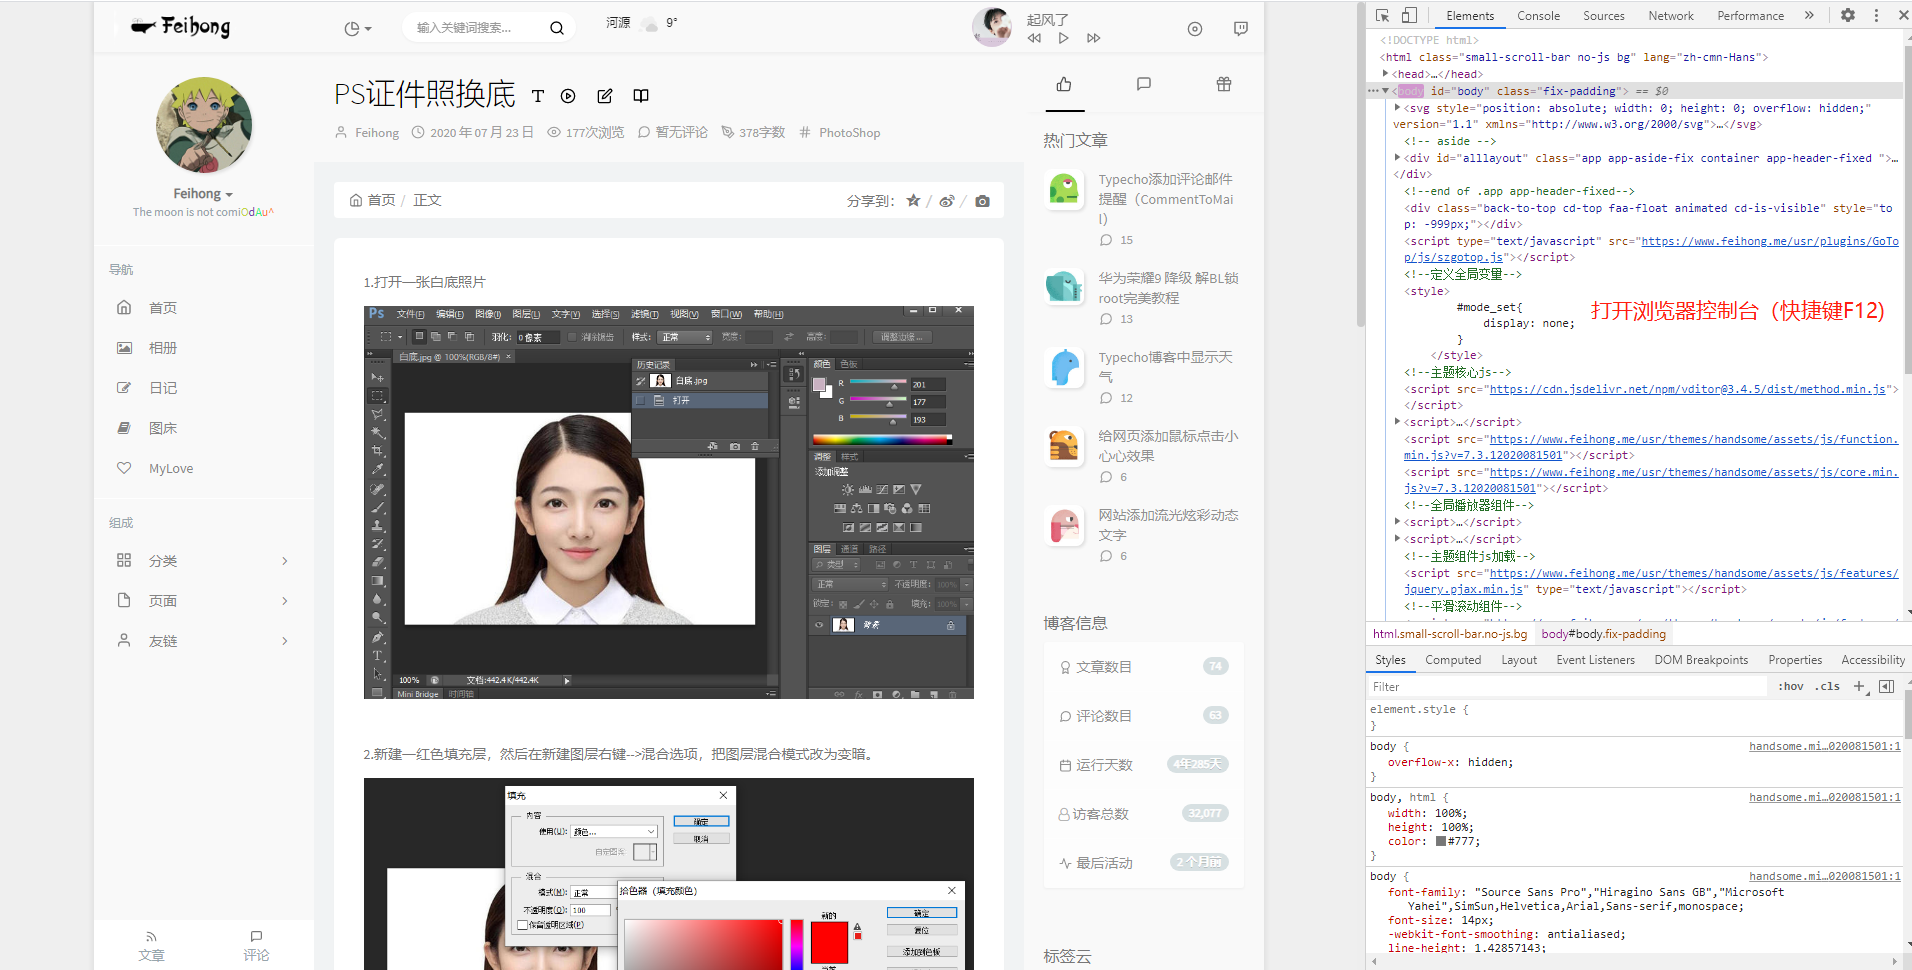The image size is (1912, 970).
Task: Click the edit pencil icon beside title
Action: [x=605, y=96]
